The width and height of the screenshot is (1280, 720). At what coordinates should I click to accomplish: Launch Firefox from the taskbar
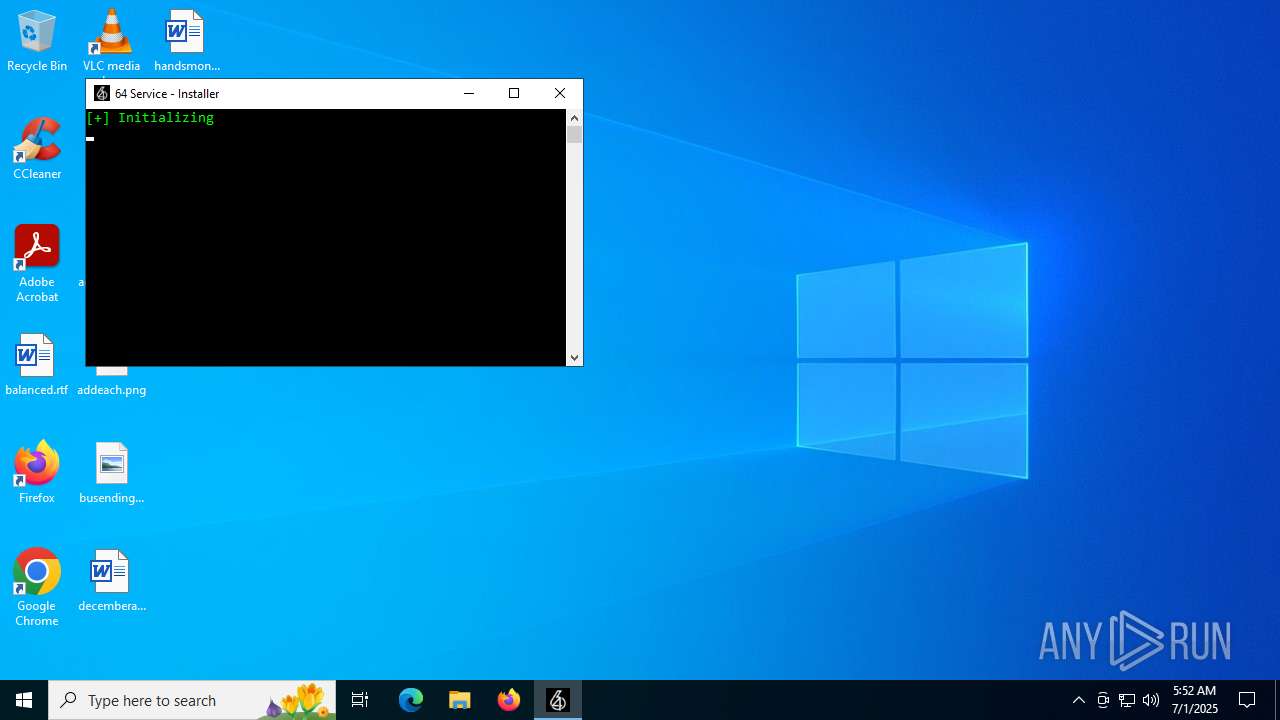(509, 700)
